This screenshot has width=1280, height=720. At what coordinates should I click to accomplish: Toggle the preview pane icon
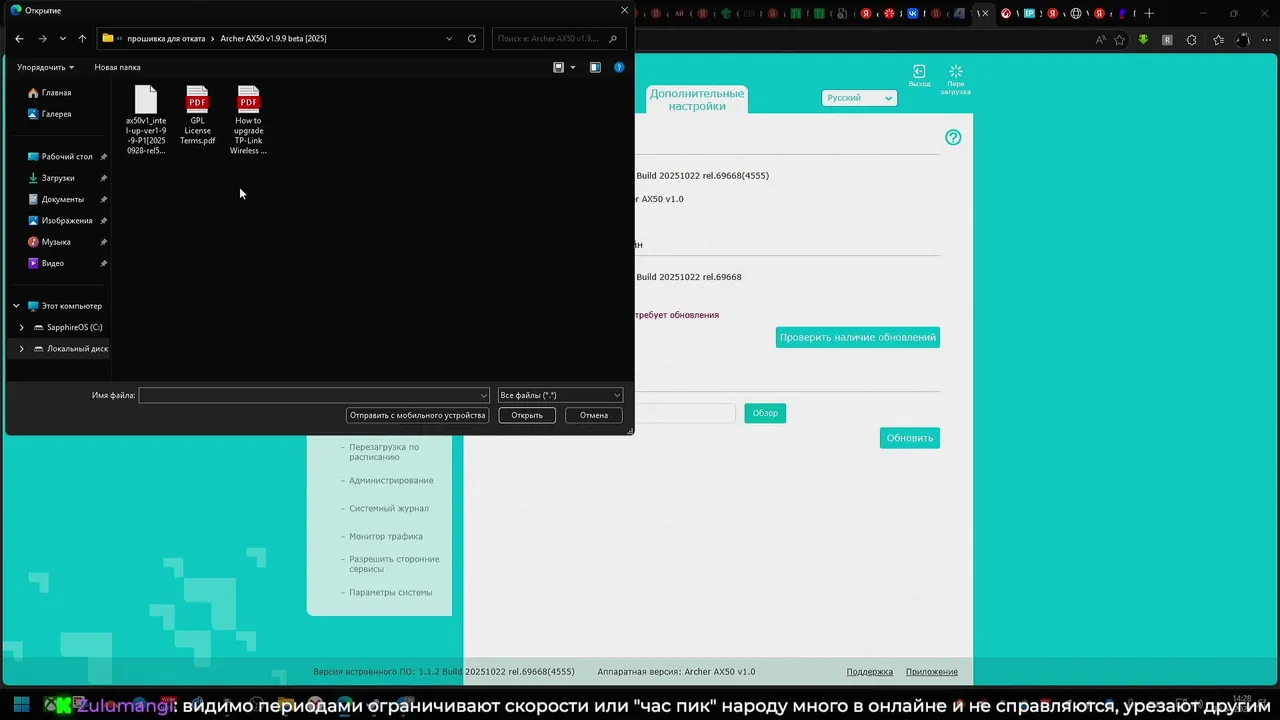pos(595,67)
